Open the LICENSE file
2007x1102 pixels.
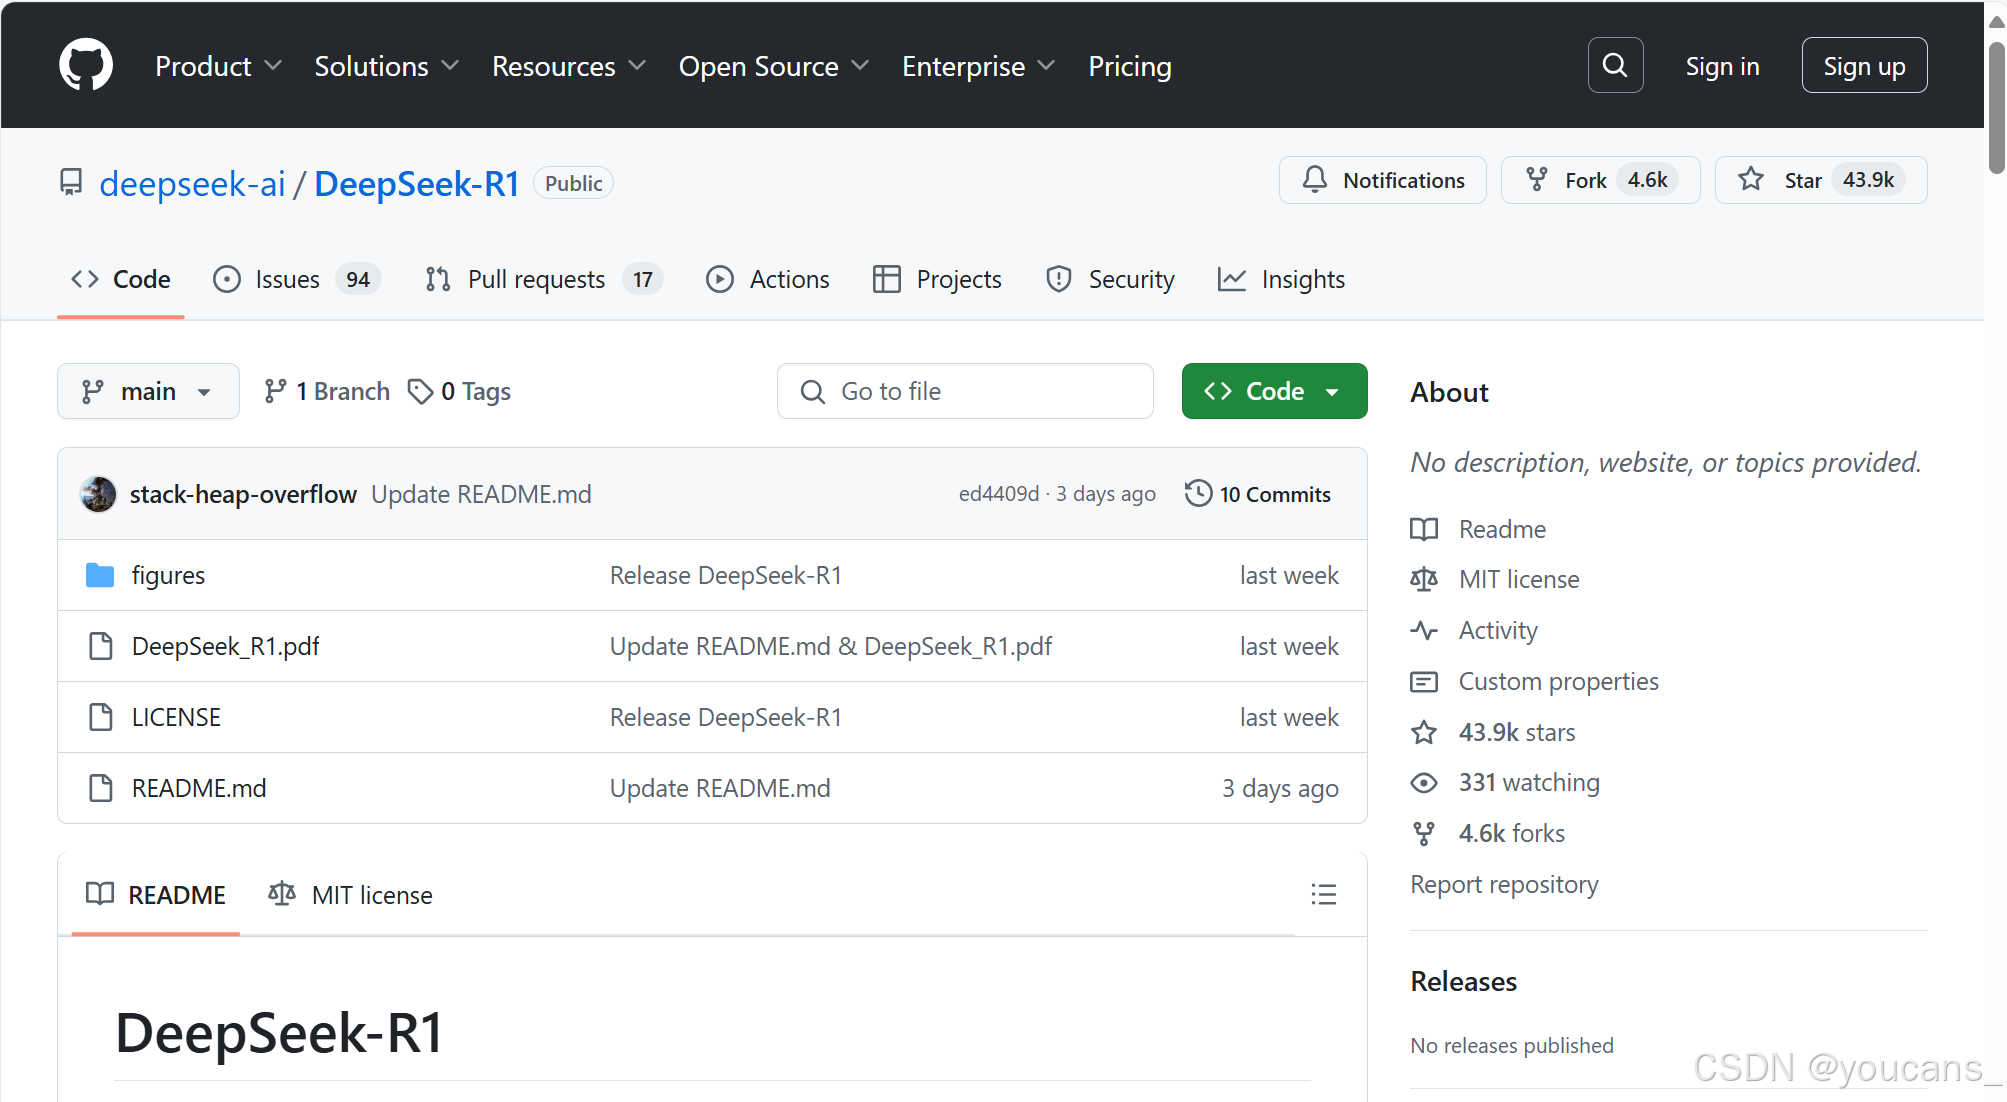click(x=176, y=717)
